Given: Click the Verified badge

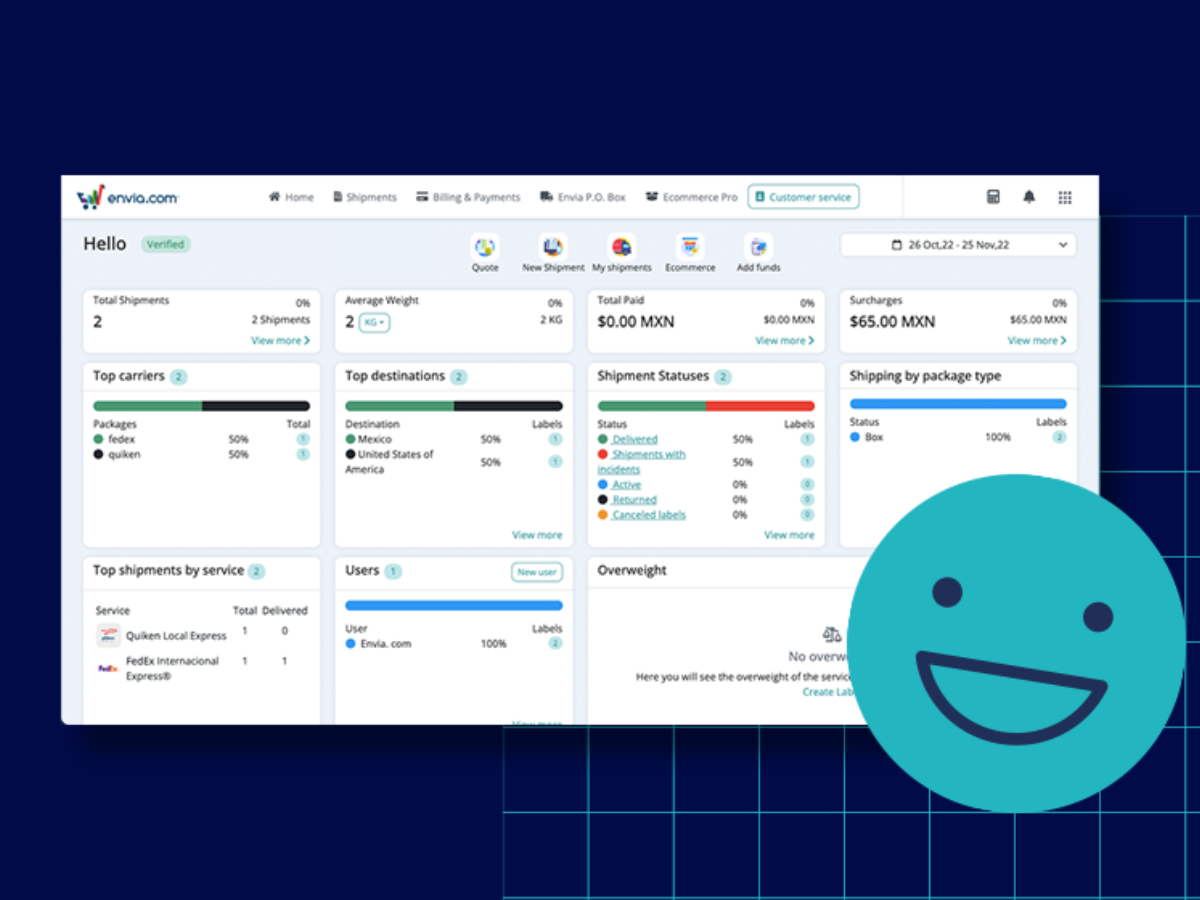Looking at the screenshot, I should pyautogui.click(x=166, y=244).
